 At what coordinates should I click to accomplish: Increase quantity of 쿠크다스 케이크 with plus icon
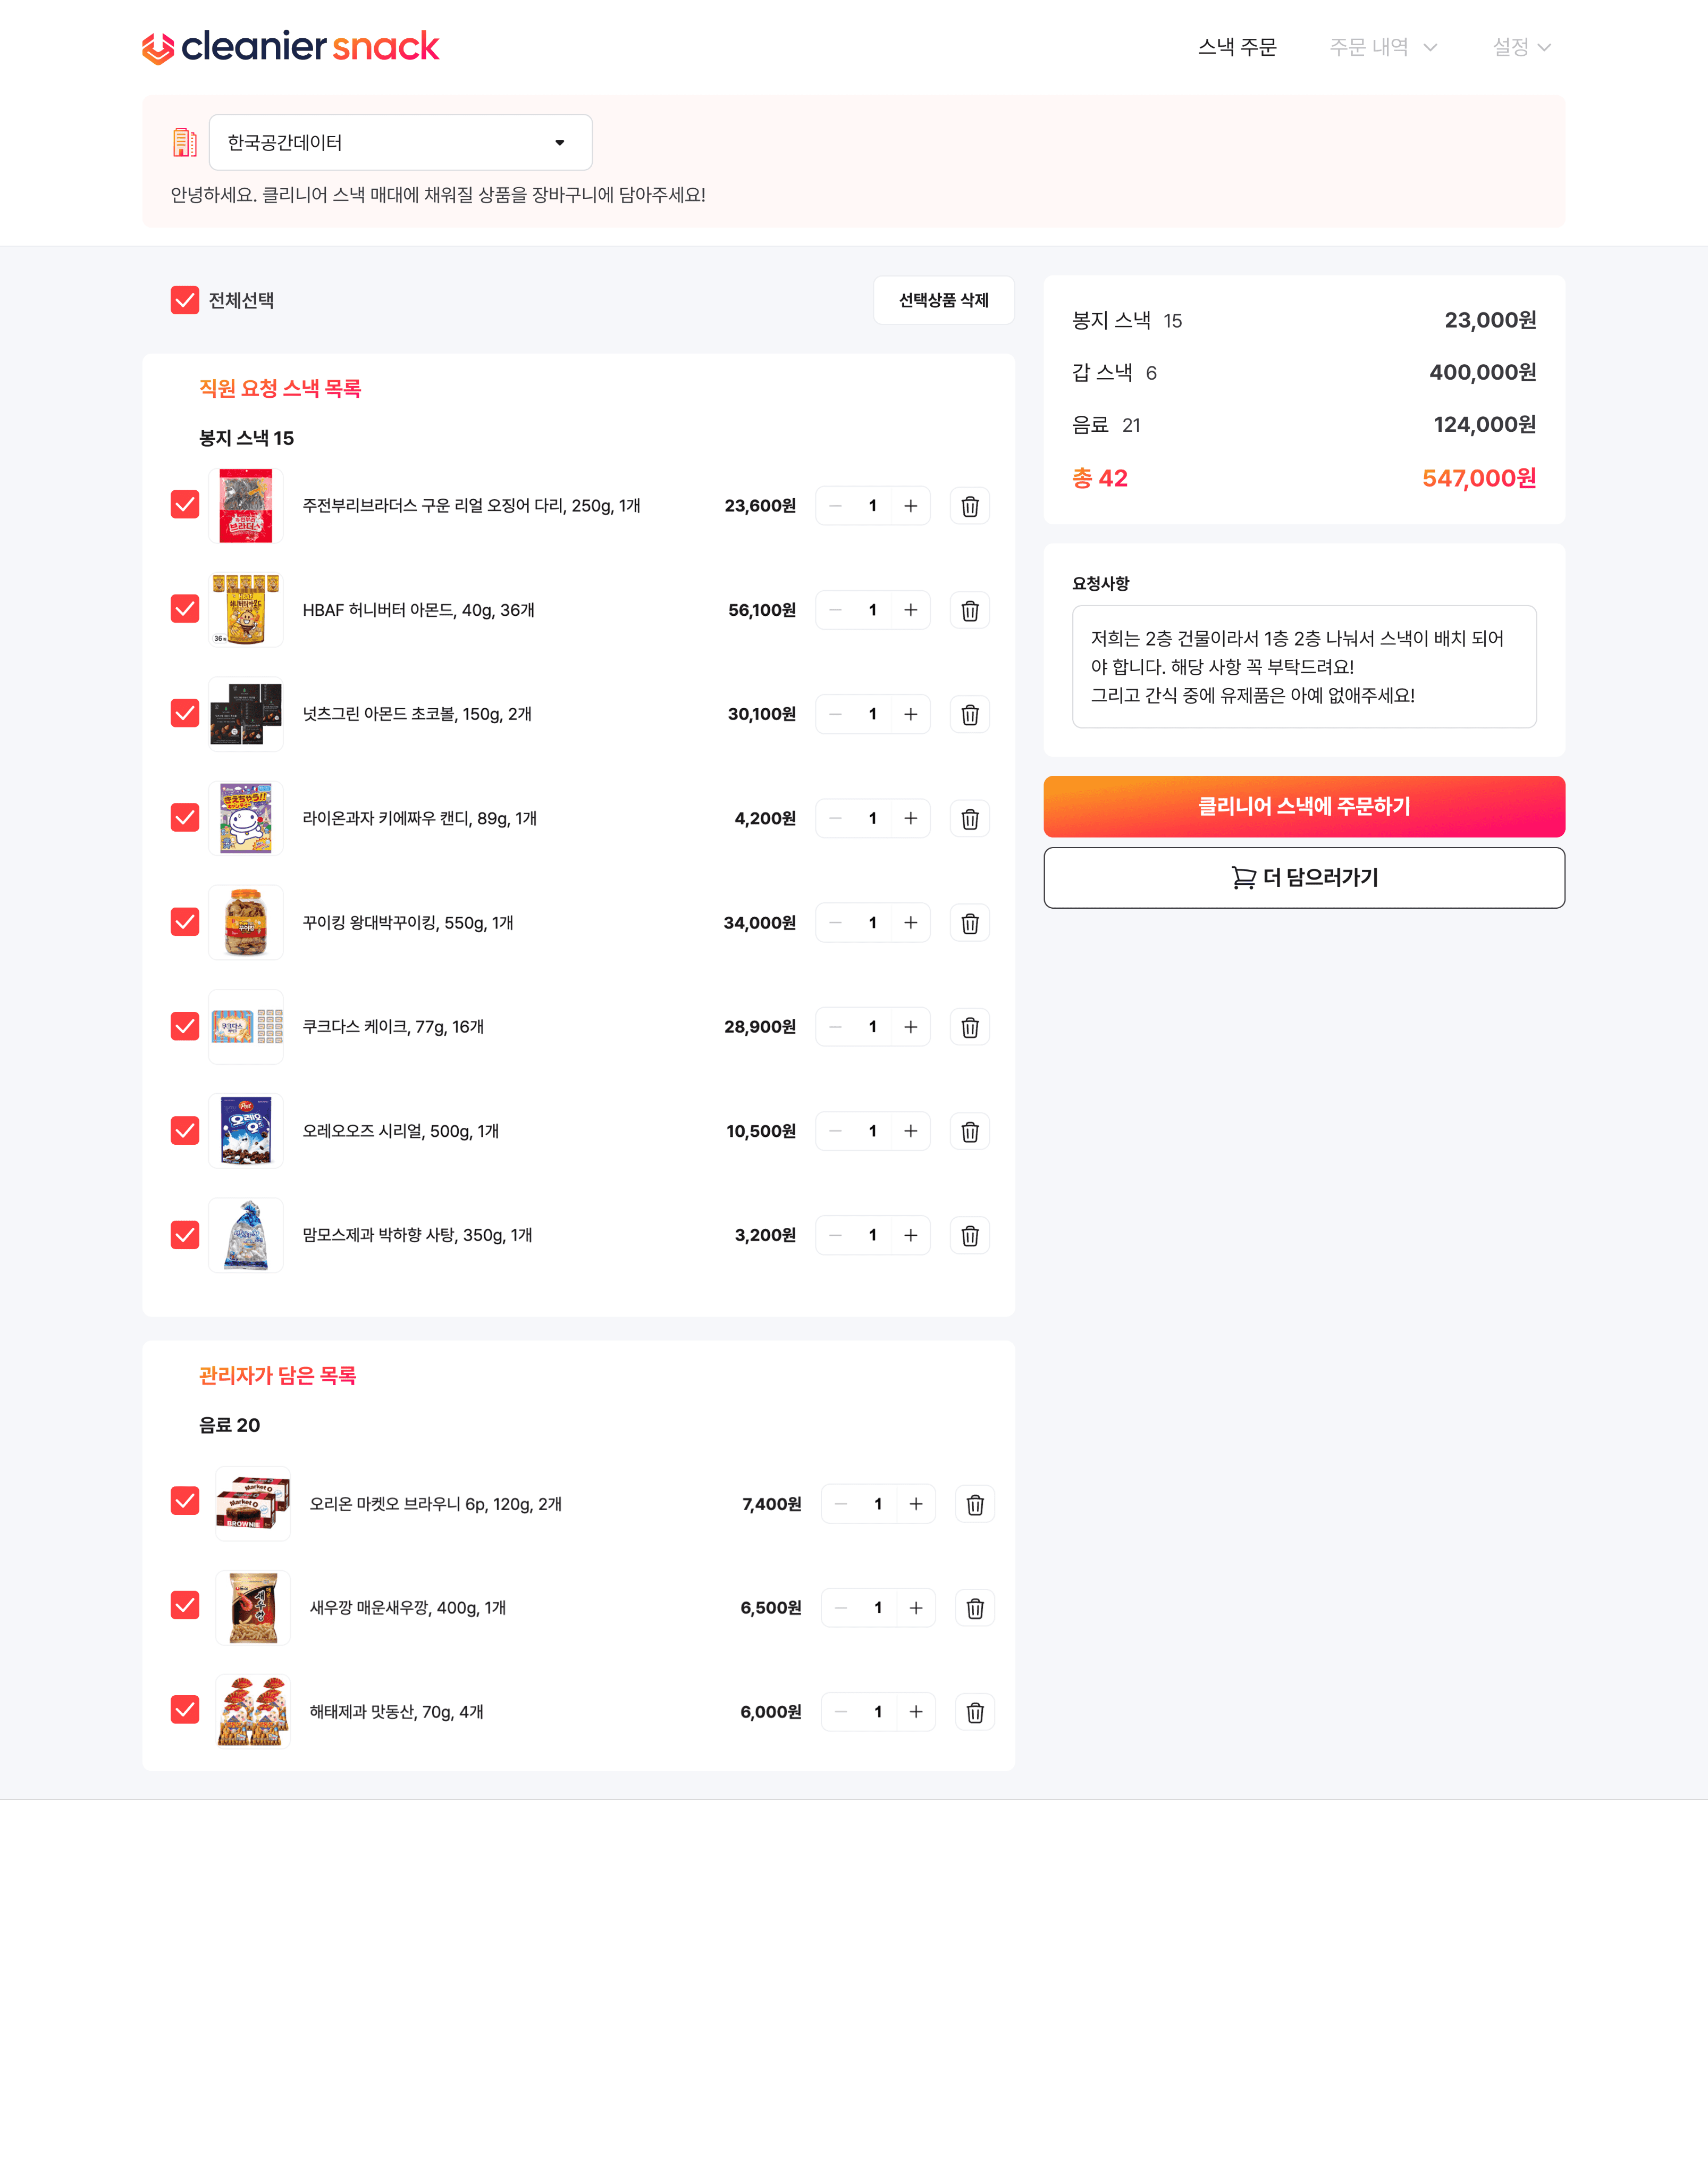(910, 1027)
